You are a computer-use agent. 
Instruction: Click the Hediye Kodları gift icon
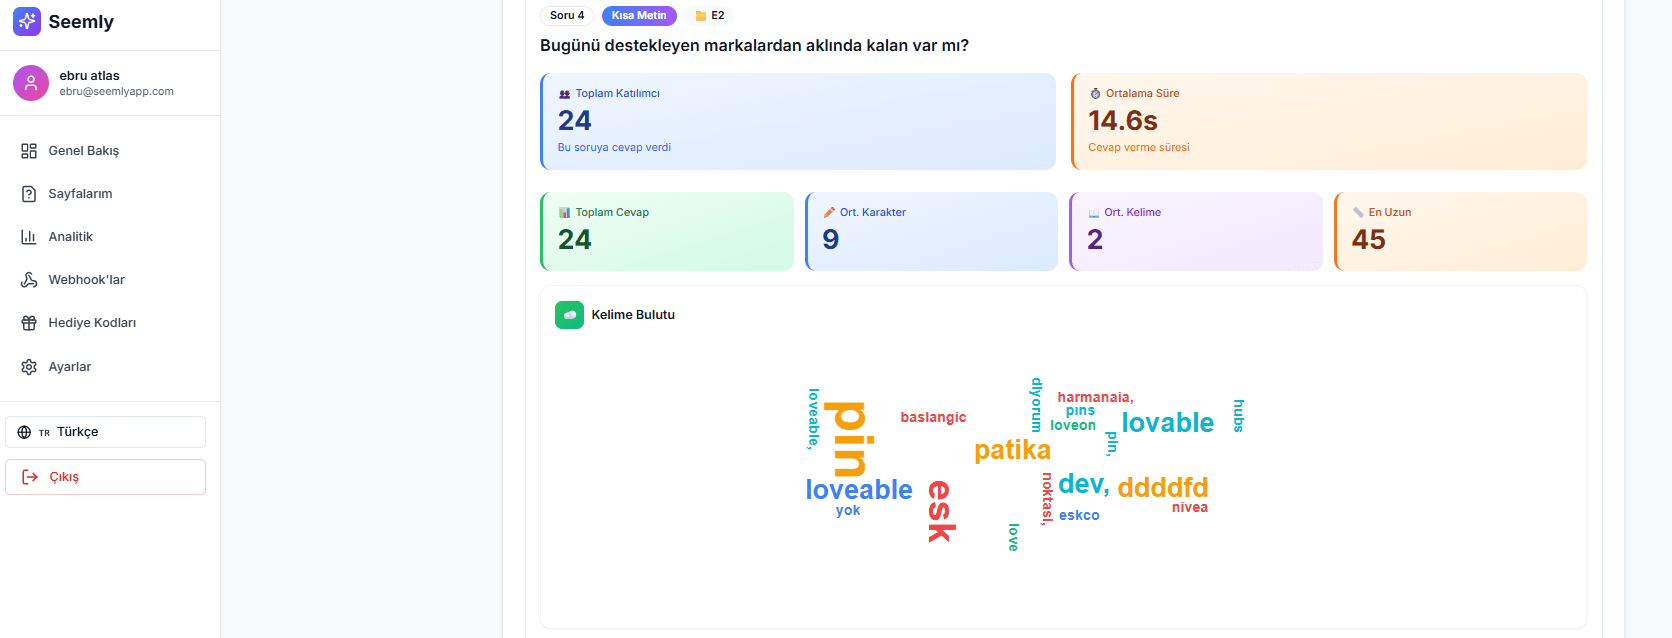click(x=29, y=323)
